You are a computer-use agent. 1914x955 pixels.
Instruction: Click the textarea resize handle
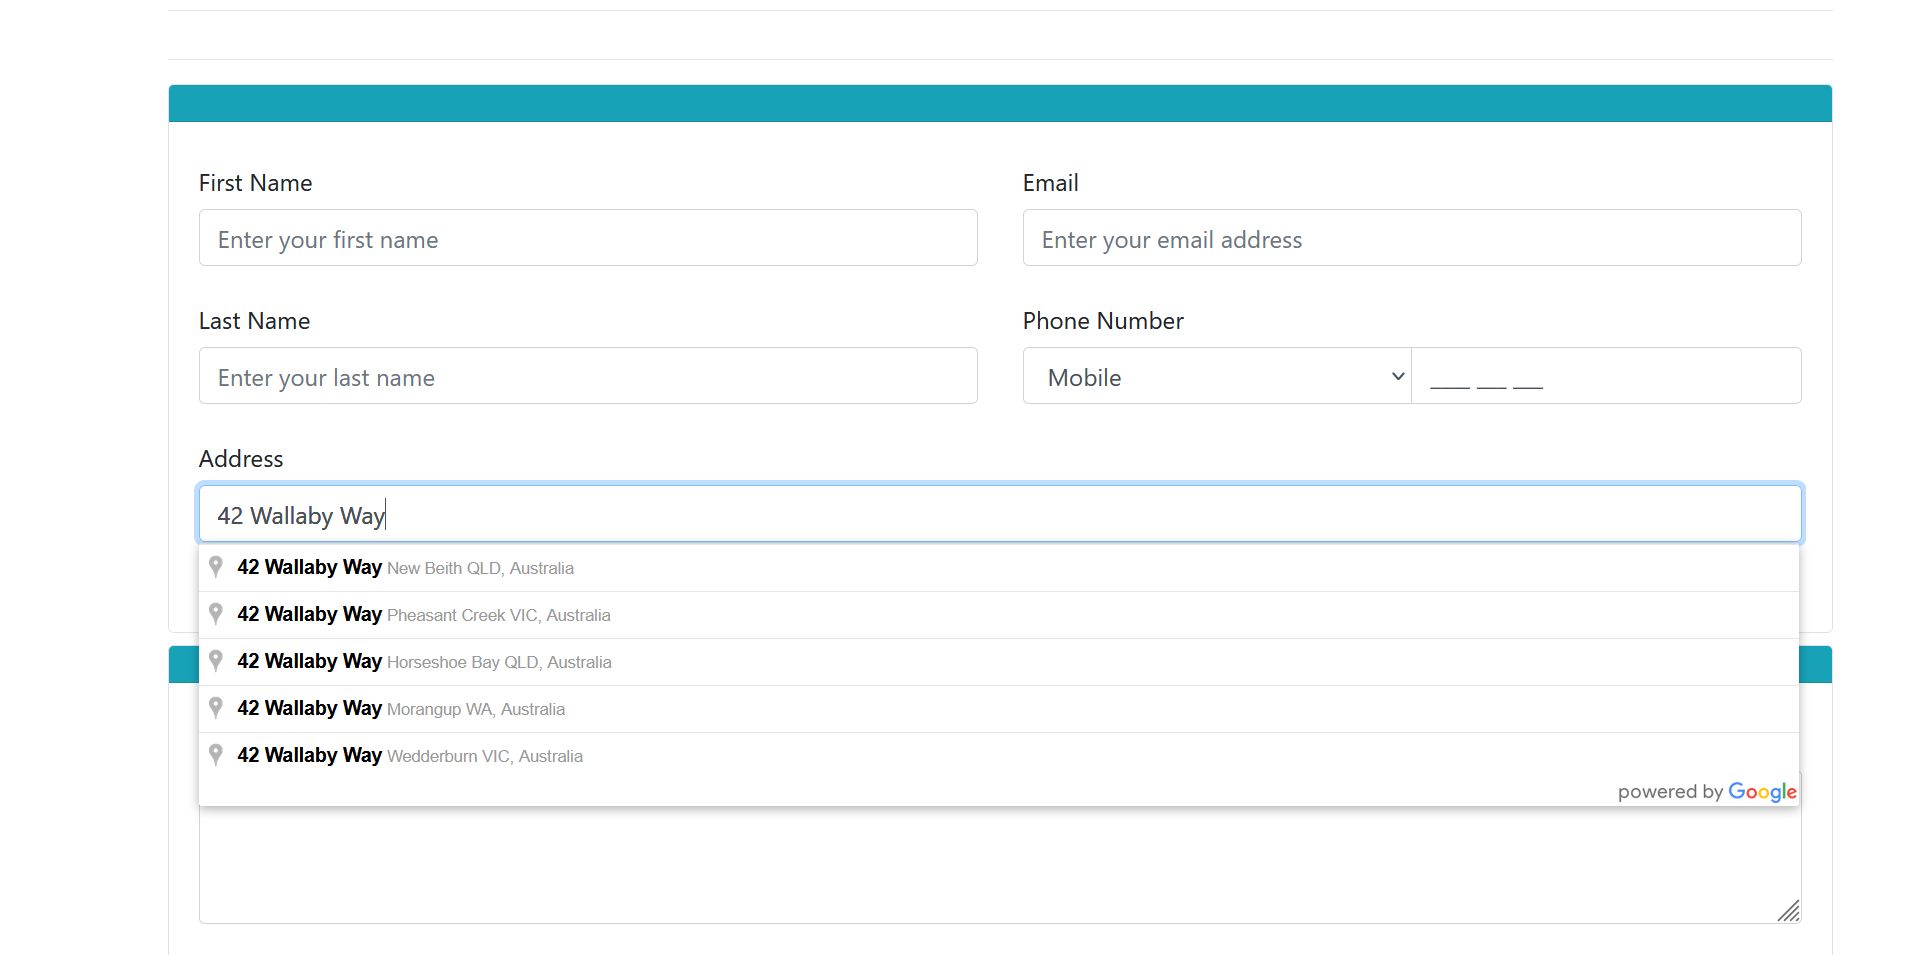[1789, 911]
